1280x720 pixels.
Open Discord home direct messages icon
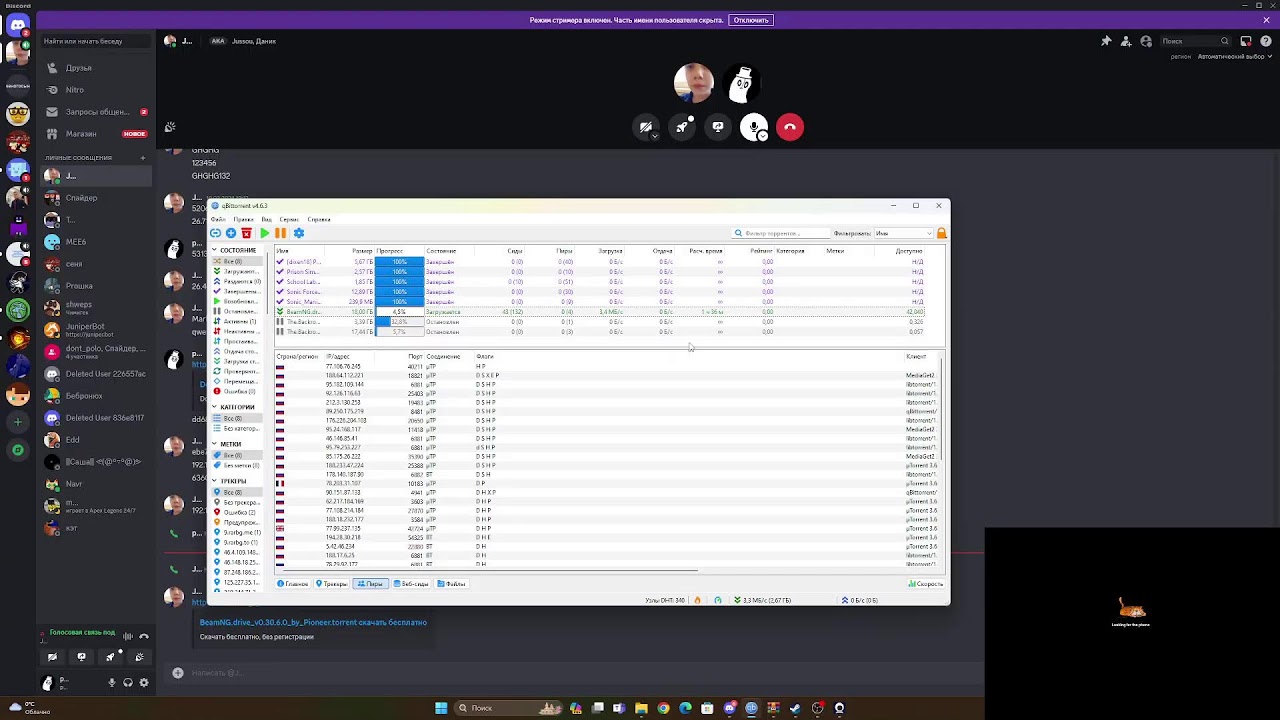tap(18, 25)
